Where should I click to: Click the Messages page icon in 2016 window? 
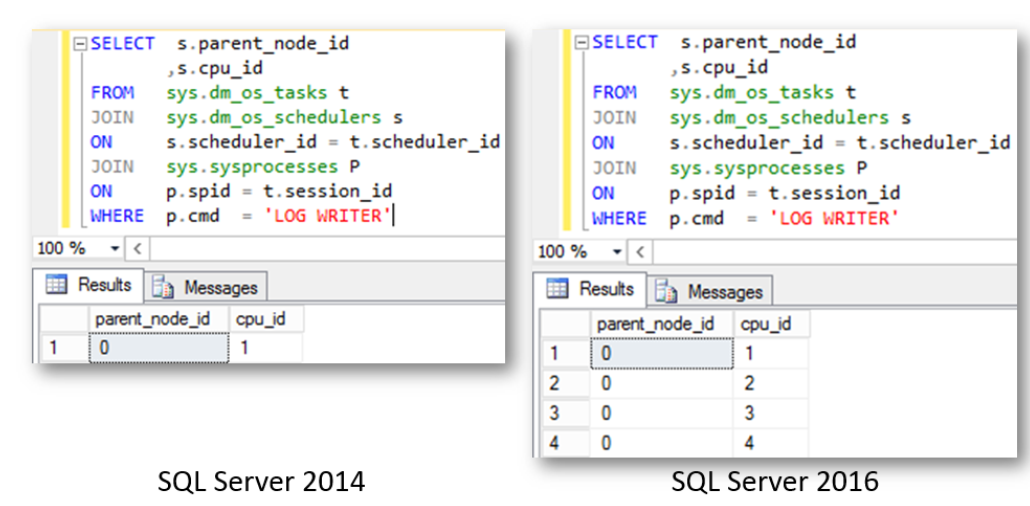[x=665, y=292]
